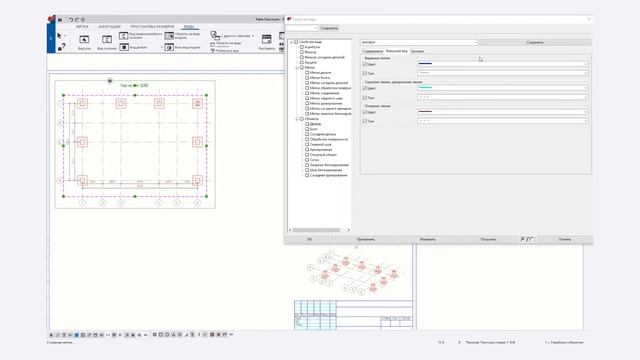This screenshot has height=360, width=640.
Task: Open the ПРОСТАНОВКА РАЗМЕРОВ ribbon tab
Action: pos(152,27)
